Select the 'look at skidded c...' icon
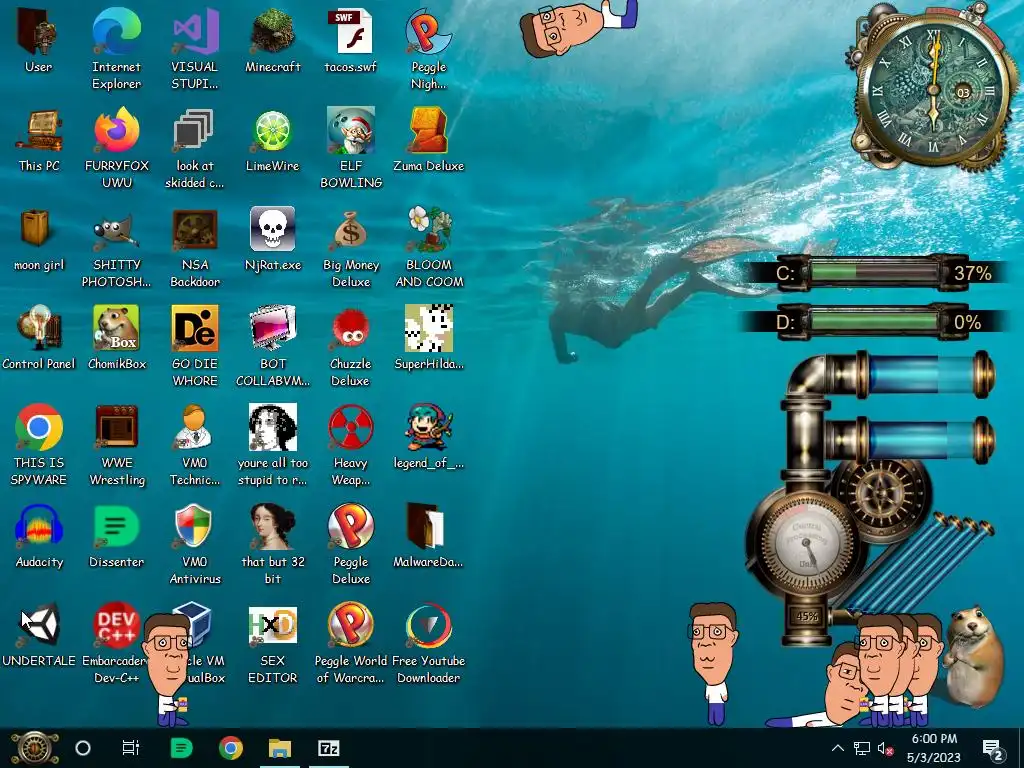Viewport: 1024px width, 768px height. 194,148
